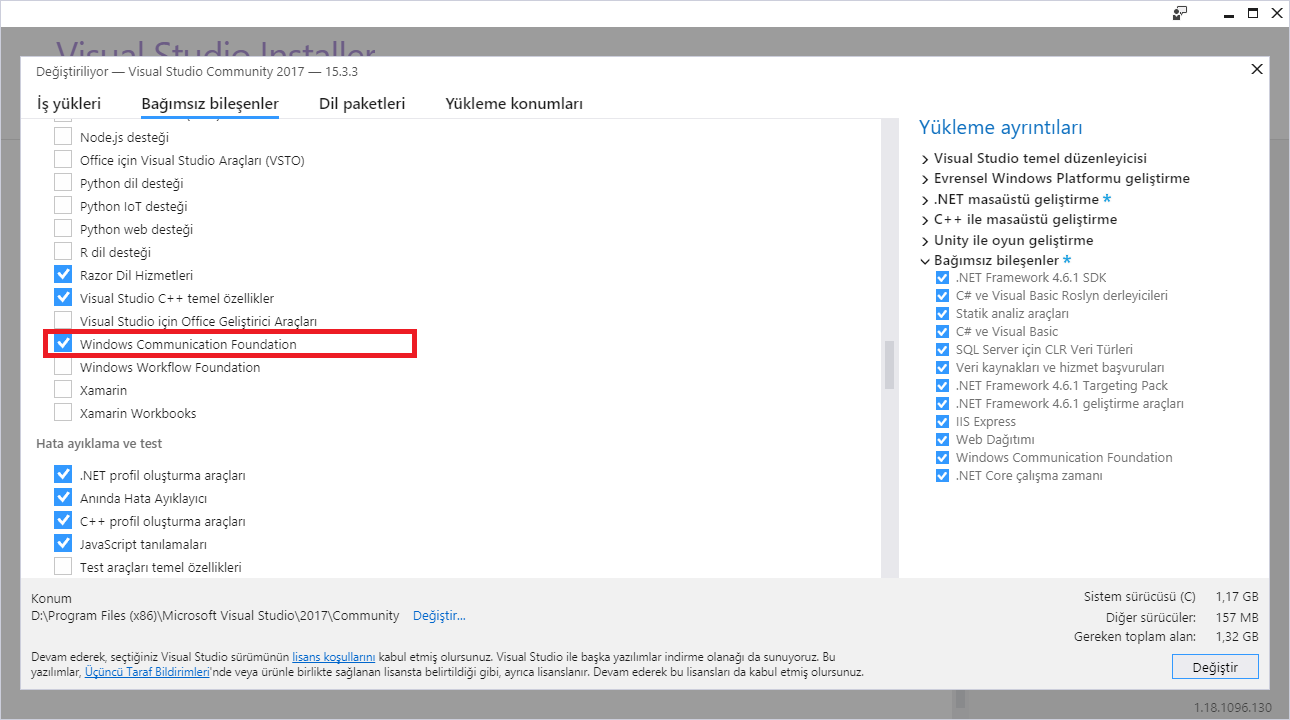Check Test araçları temel özellikleri
1290x720 pixels.
click(x=63, y=567)
